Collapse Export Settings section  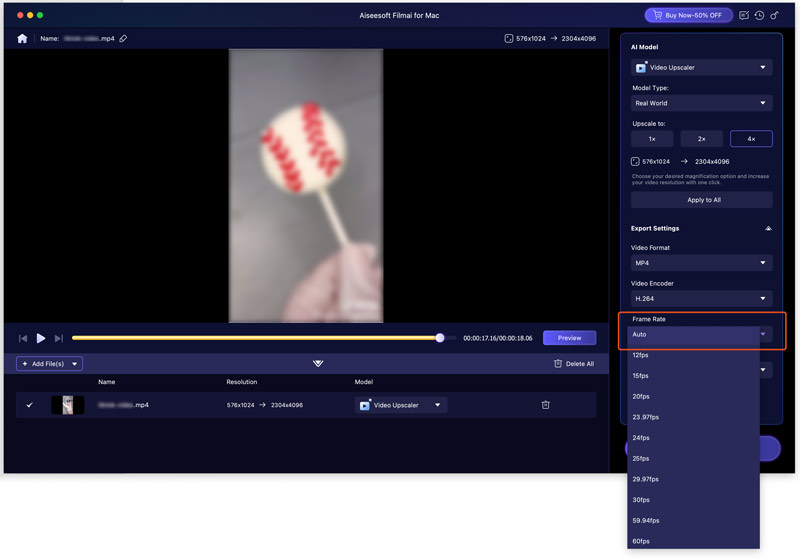click(x=768, y=228)
